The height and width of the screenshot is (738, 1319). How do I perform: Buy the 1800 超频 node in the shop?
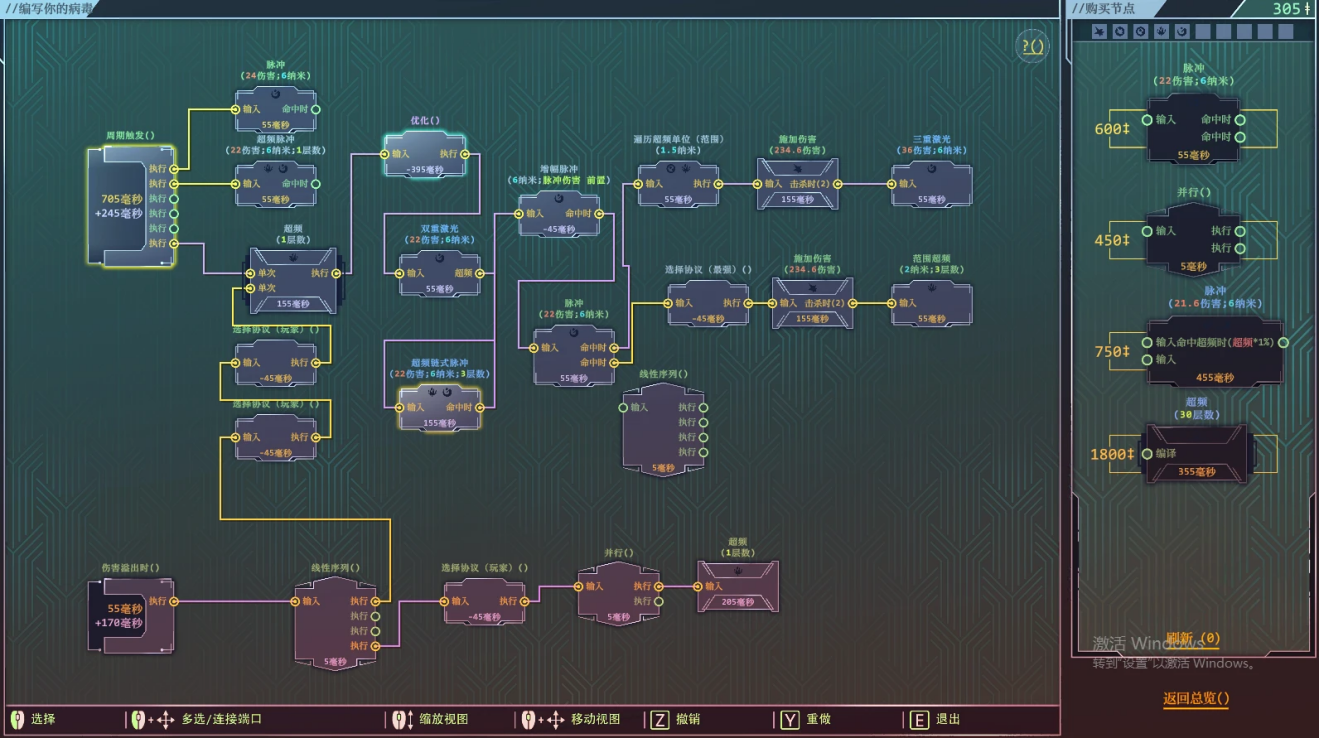[1195, 453]
